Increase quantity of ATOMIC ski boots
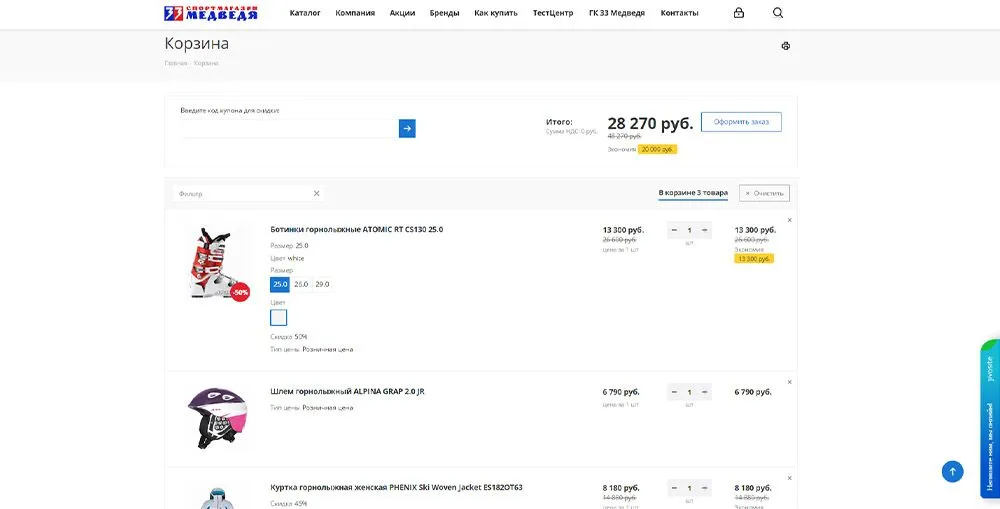Screen dimensions: 1000x509 (x=705, y=231)
